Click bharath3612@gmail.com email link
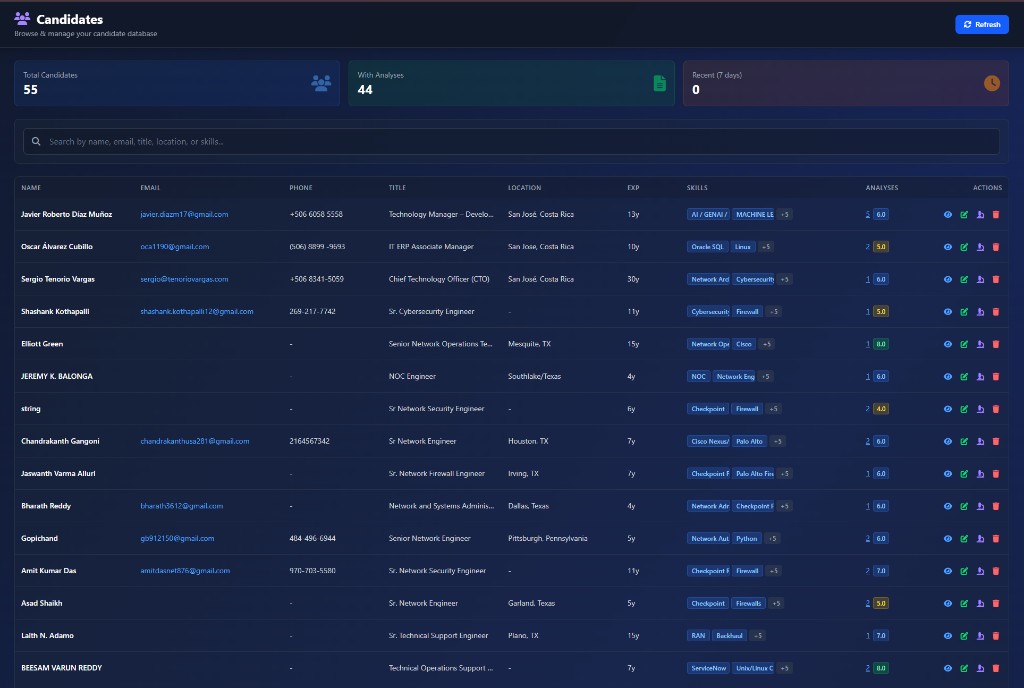The height and width of the screenshot is (688, 1024). [x=182, y=506]
